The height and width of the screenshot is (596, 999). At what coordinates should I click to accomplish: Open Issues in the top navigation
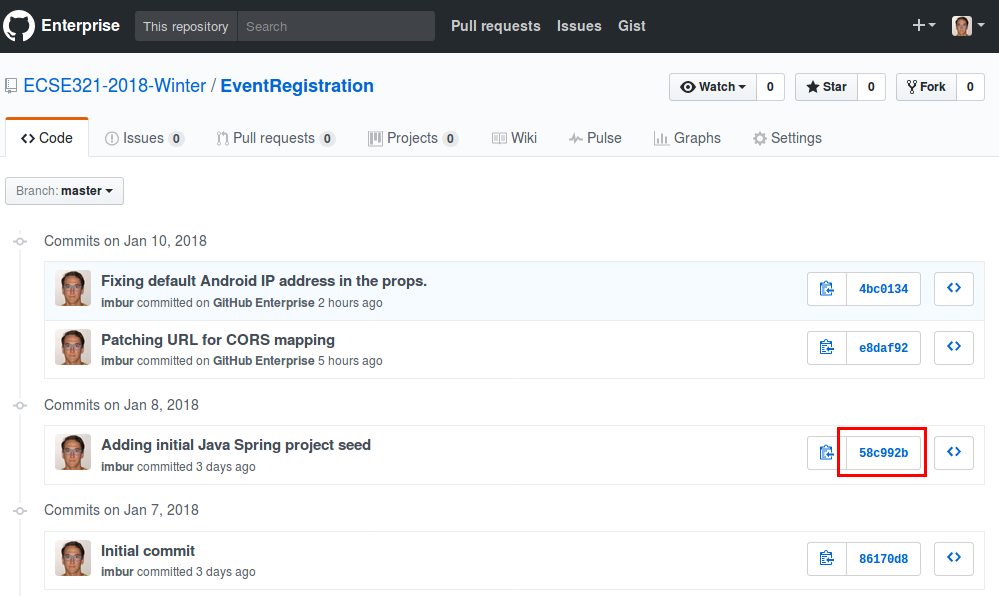click(579, 26)
